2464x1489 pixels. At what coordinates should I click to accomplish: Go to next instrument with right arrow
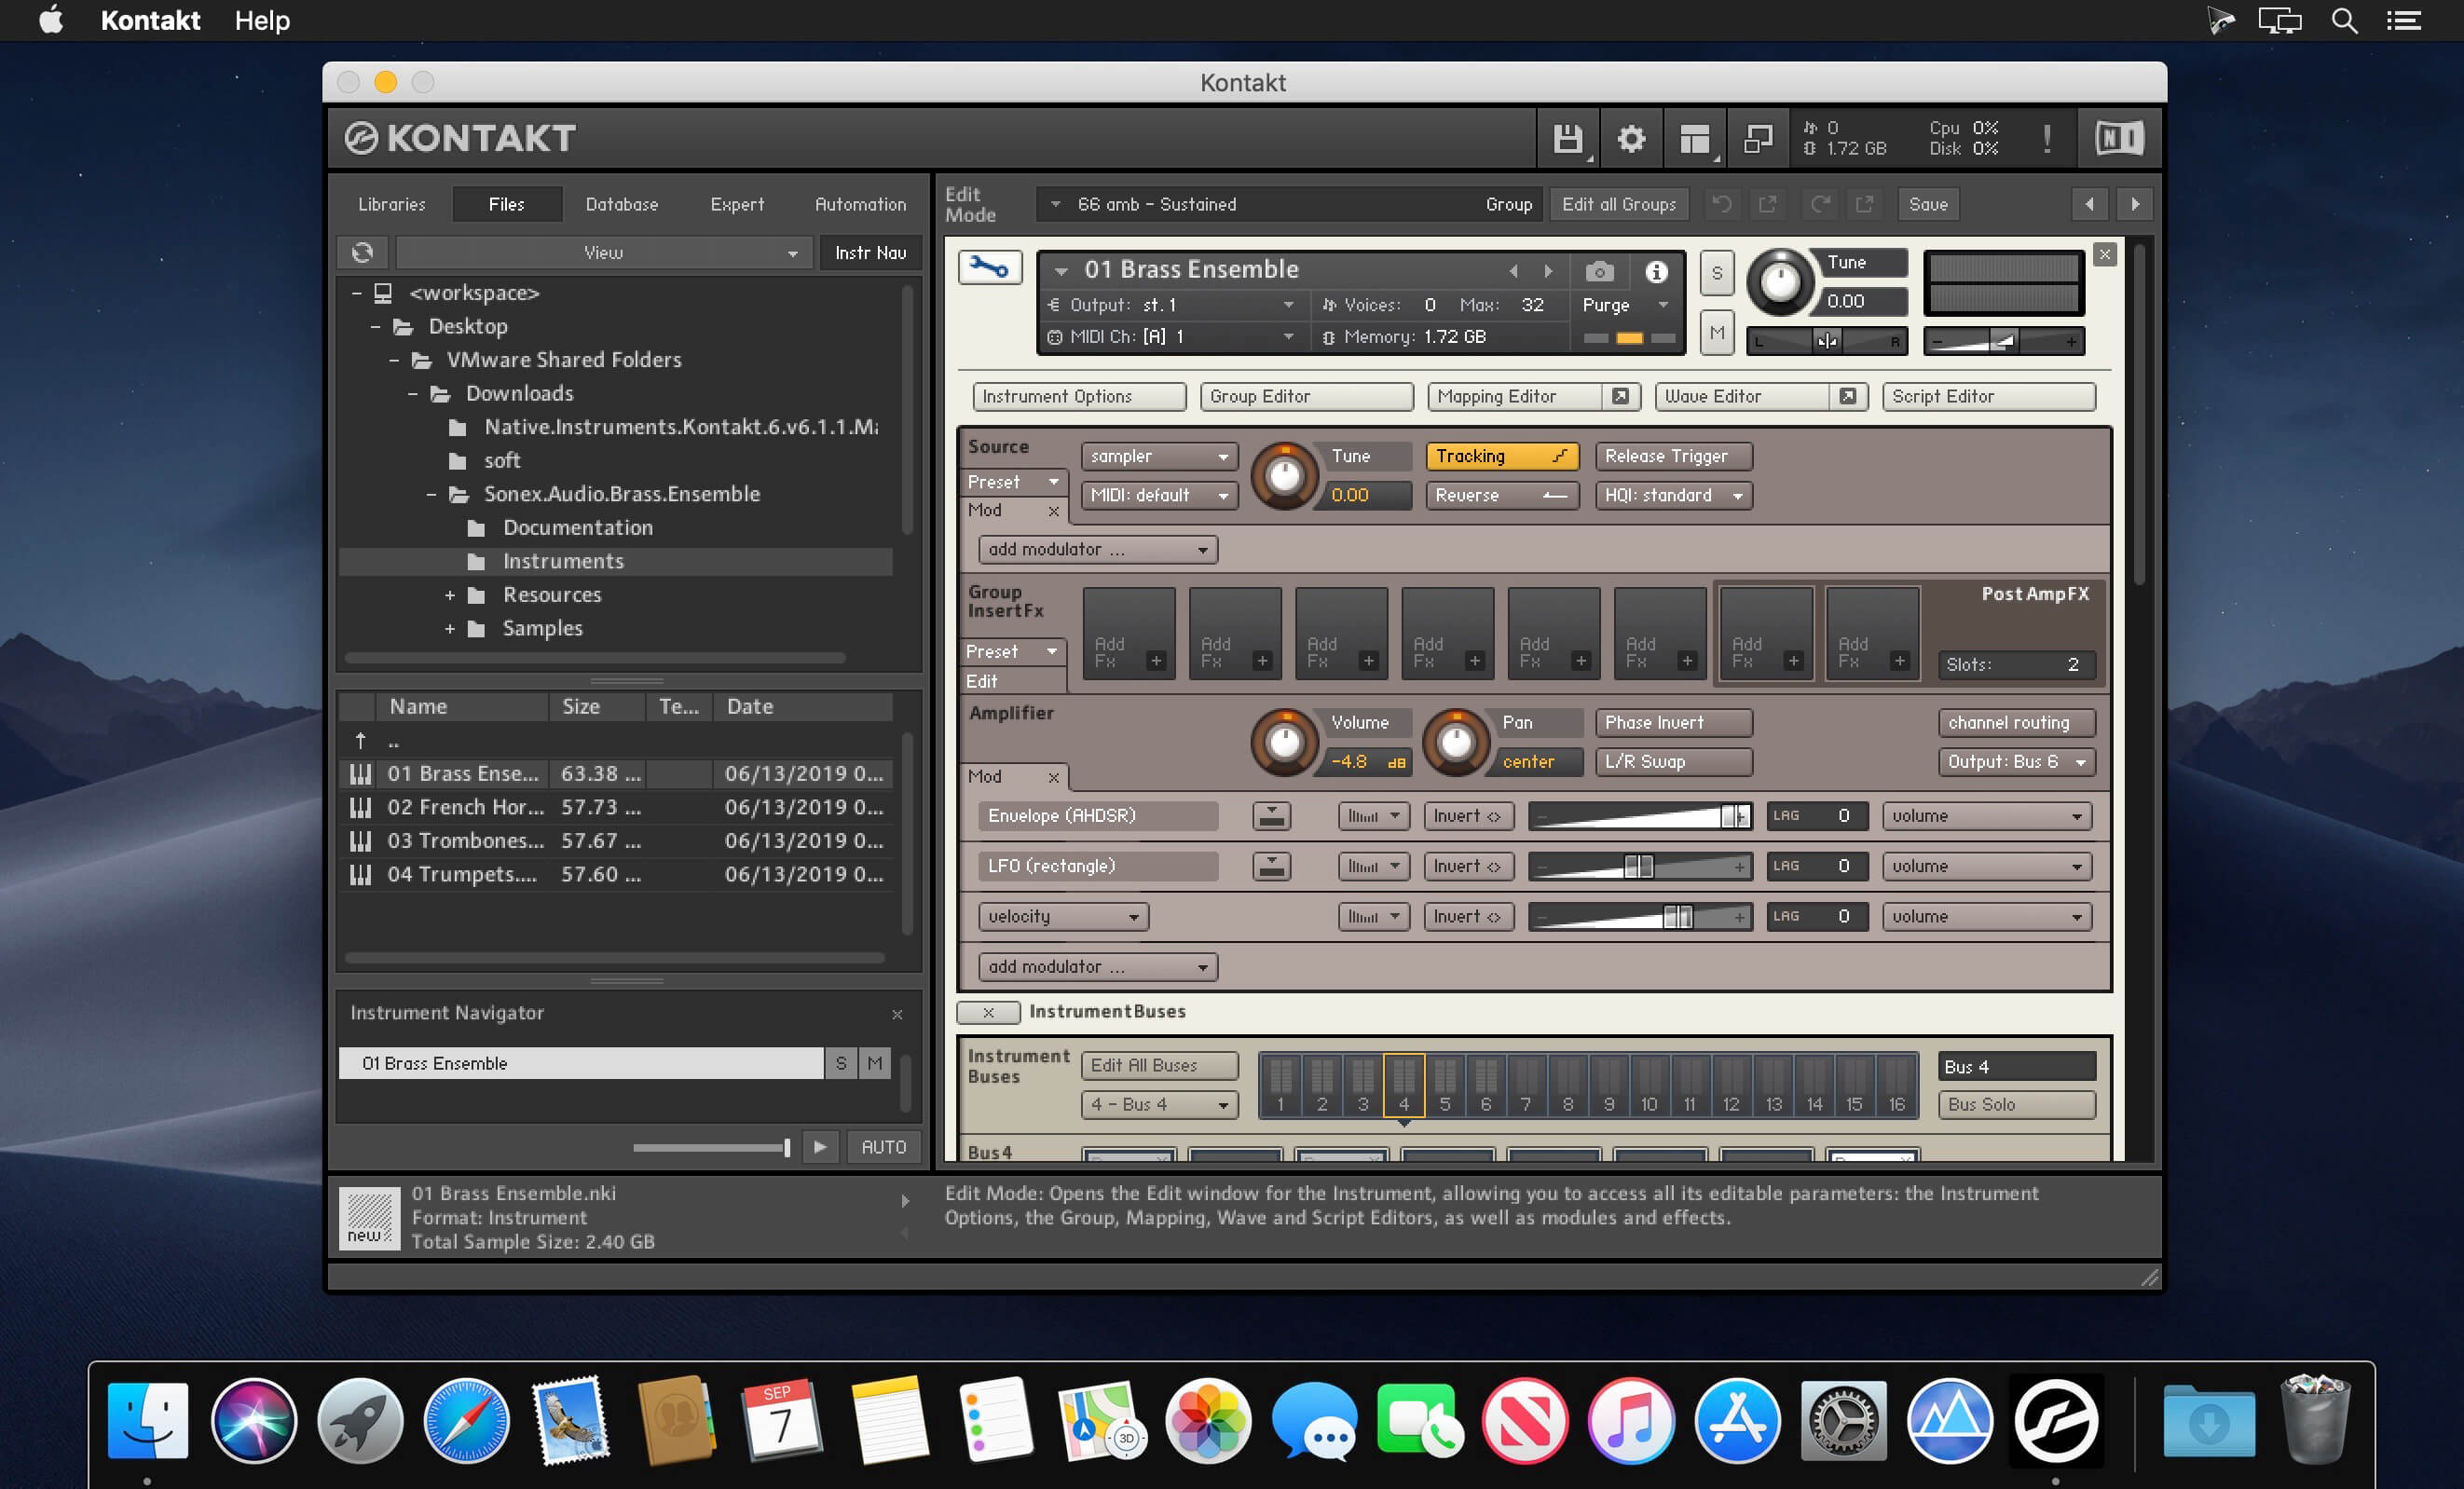[x=2135, y=204]
